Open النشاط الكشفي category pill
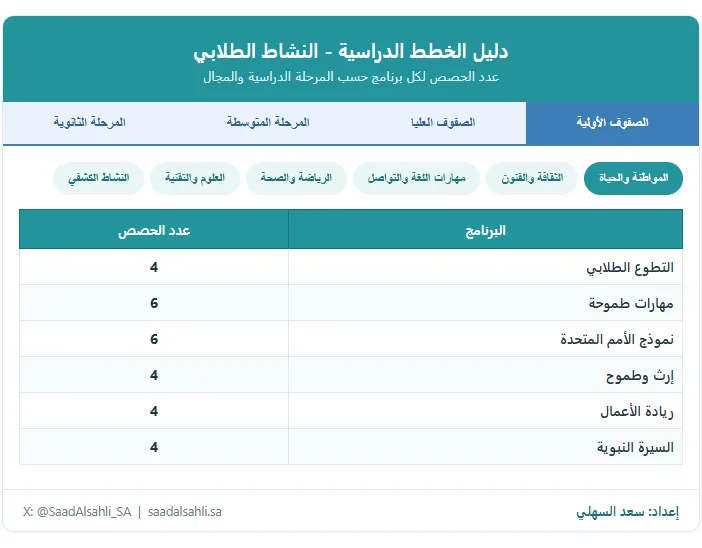This screenshot has width=702, height=548. (x=98, y=178)
